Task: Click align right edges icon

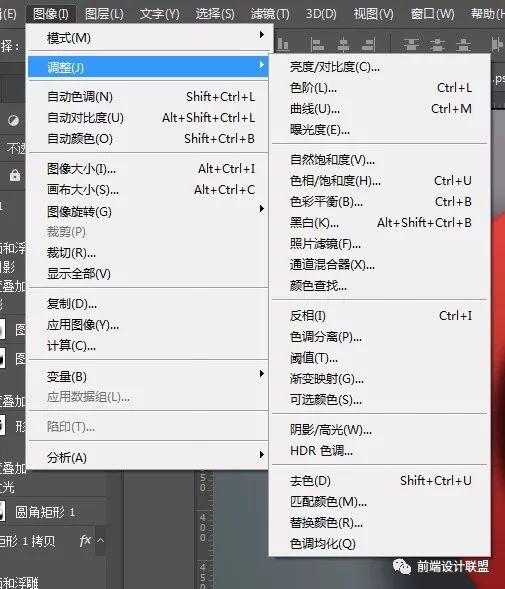Action: (368, 45)
